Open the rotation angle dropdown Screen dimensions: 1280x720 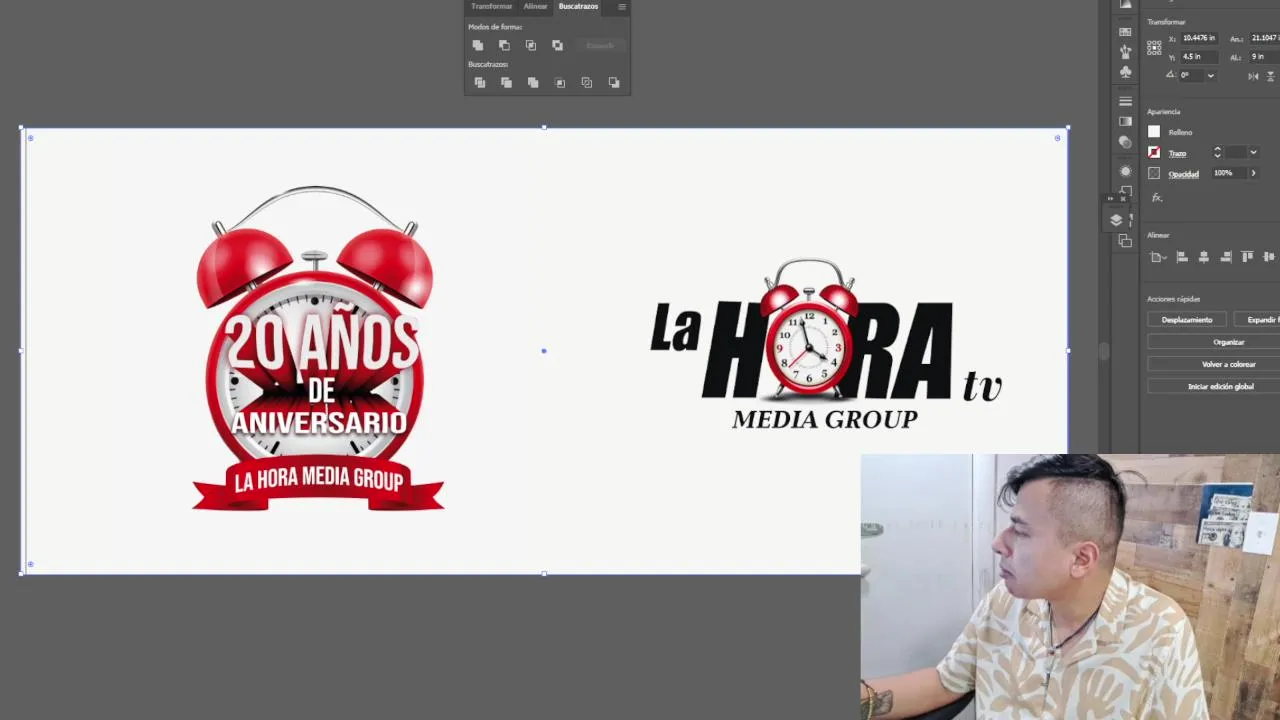coord(1211,75)
